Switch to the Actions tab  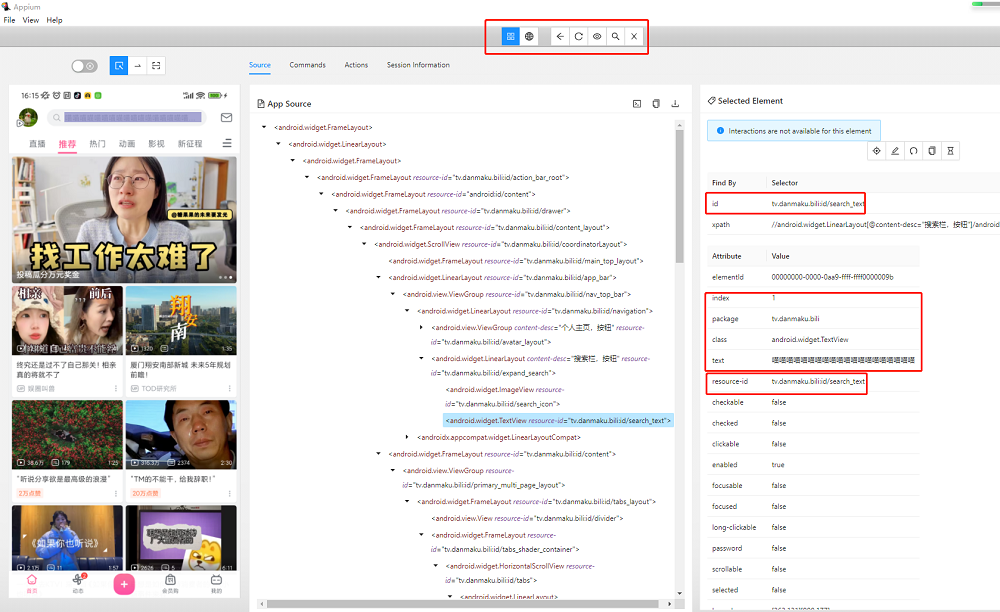(x=356, y=65)
